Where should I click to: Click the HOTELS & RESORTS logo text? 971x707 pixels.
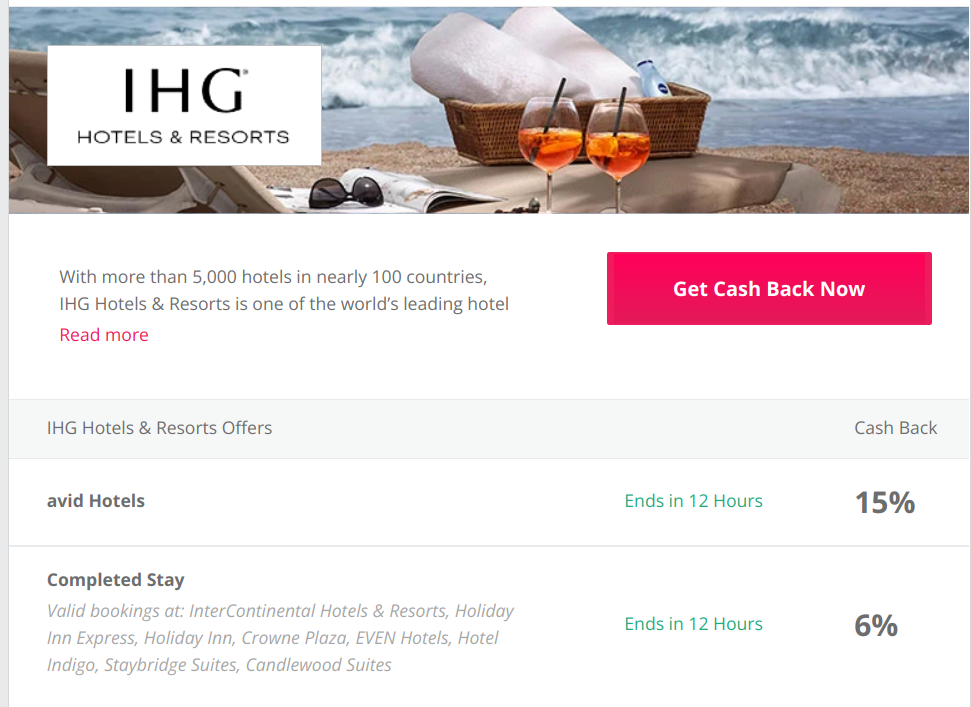(x=183, y=137)
